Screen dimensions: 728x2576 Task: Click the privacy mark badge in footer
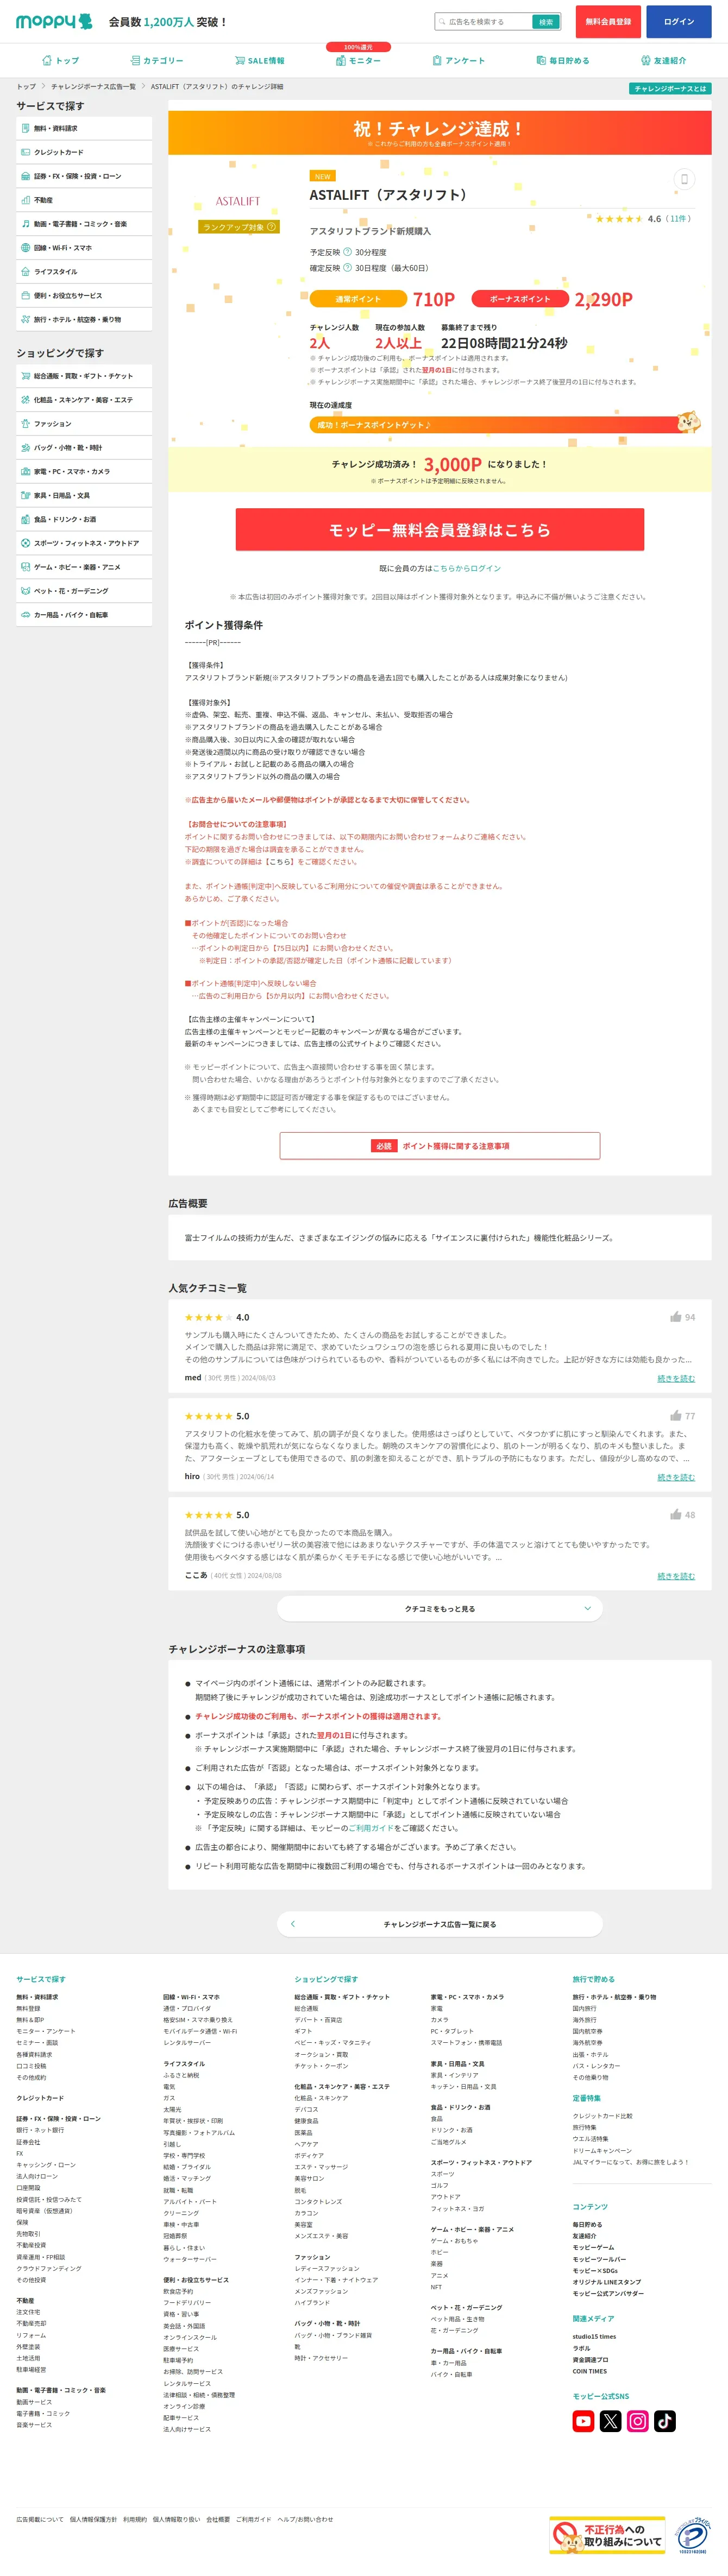[694, 2535]
